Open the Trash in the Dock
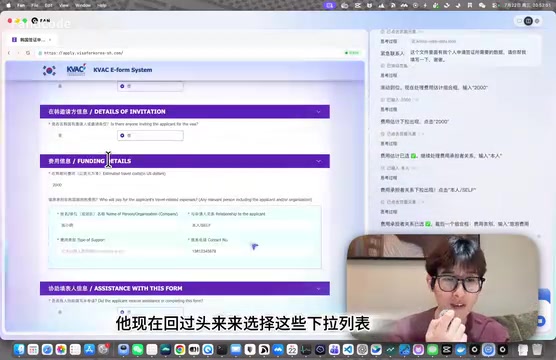 (x=538, y=350)
